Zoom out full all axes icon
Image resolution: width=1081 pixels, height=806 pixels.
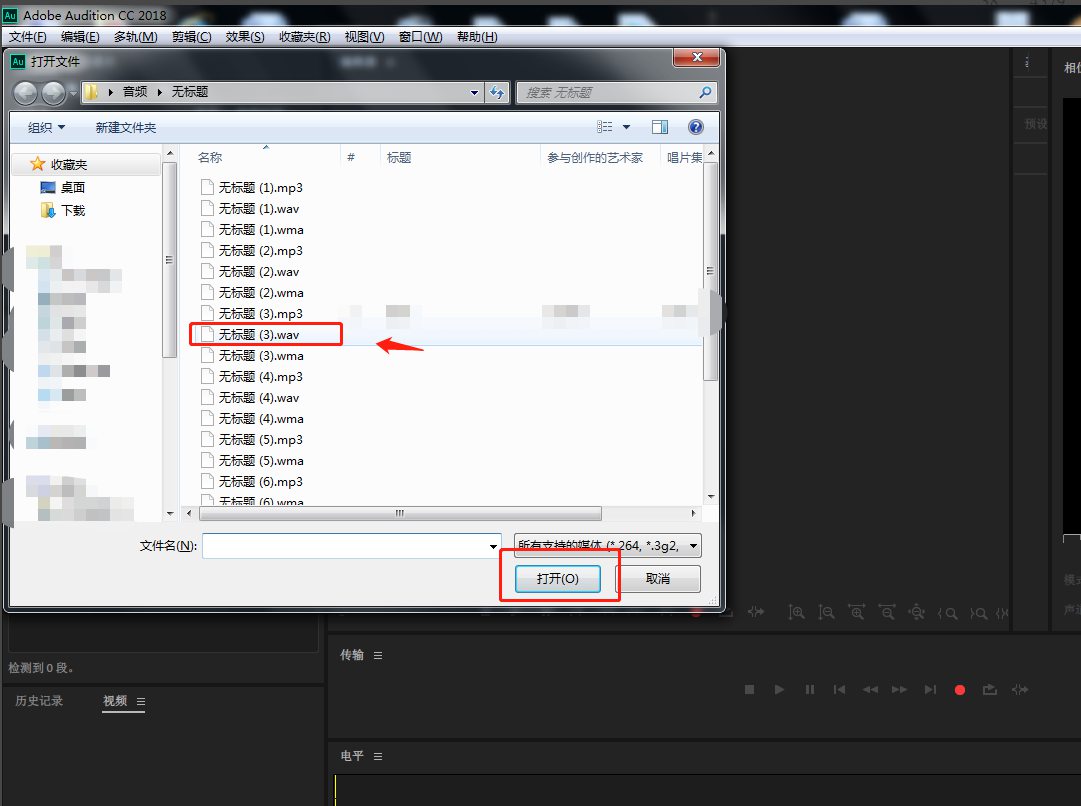point(916,612)
